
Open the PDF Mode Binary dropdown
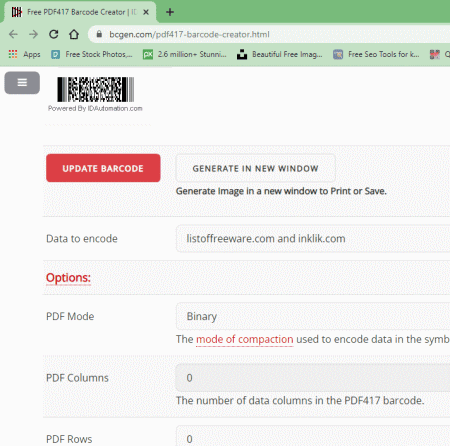(313, 316)
